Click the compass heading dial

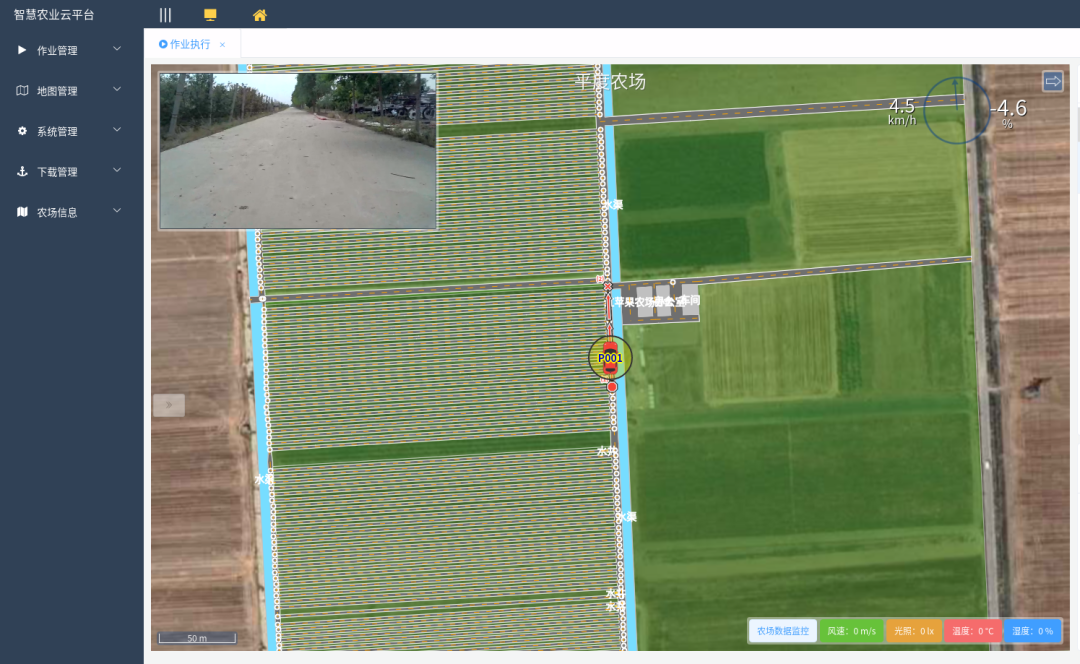[x=956, y=110]
